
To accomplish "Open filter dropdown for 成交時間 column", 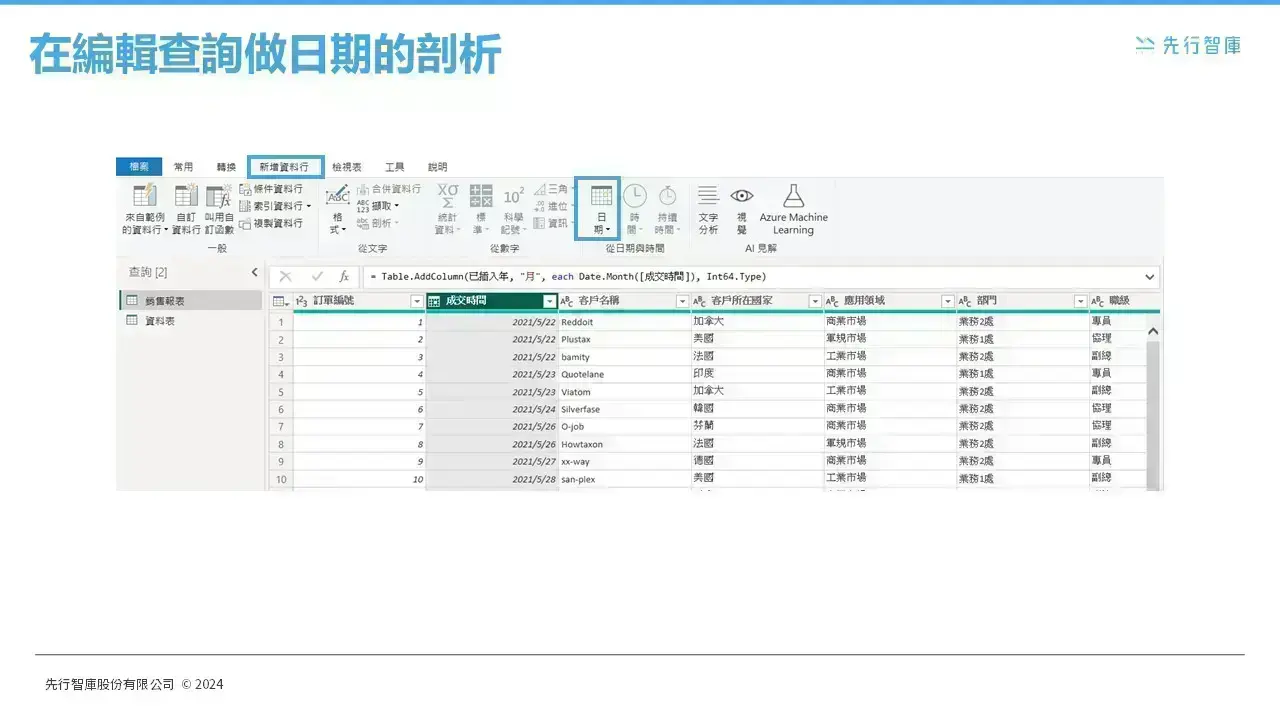I will pos(549,301).
